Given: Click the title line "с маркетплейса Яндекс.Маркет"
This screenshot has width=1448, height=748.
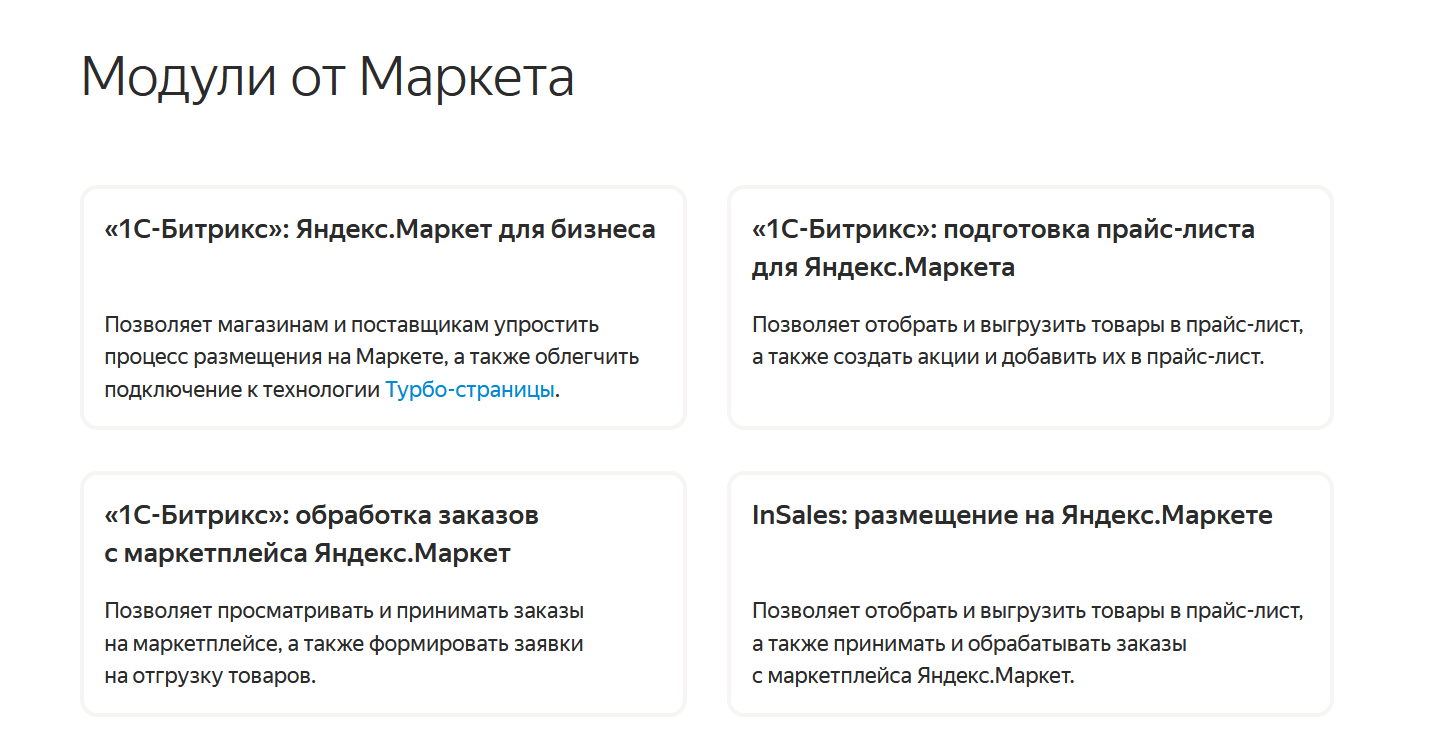Looking at the screenshot, I should pyautogui.click(x=307, y=553).
